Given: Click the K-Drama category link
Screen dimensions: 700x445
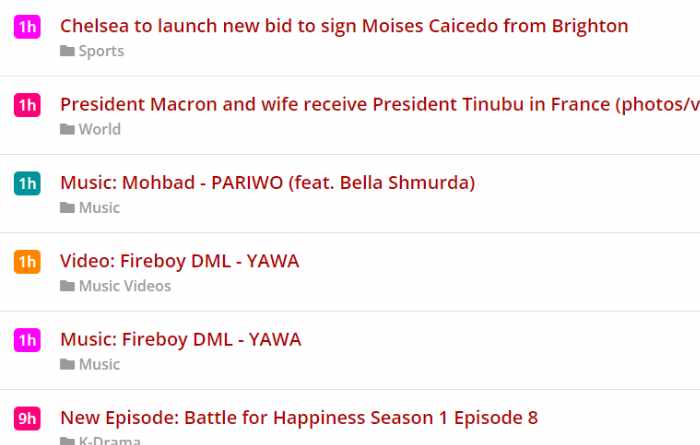Looking at the screenshot, I should click(109, 440).
